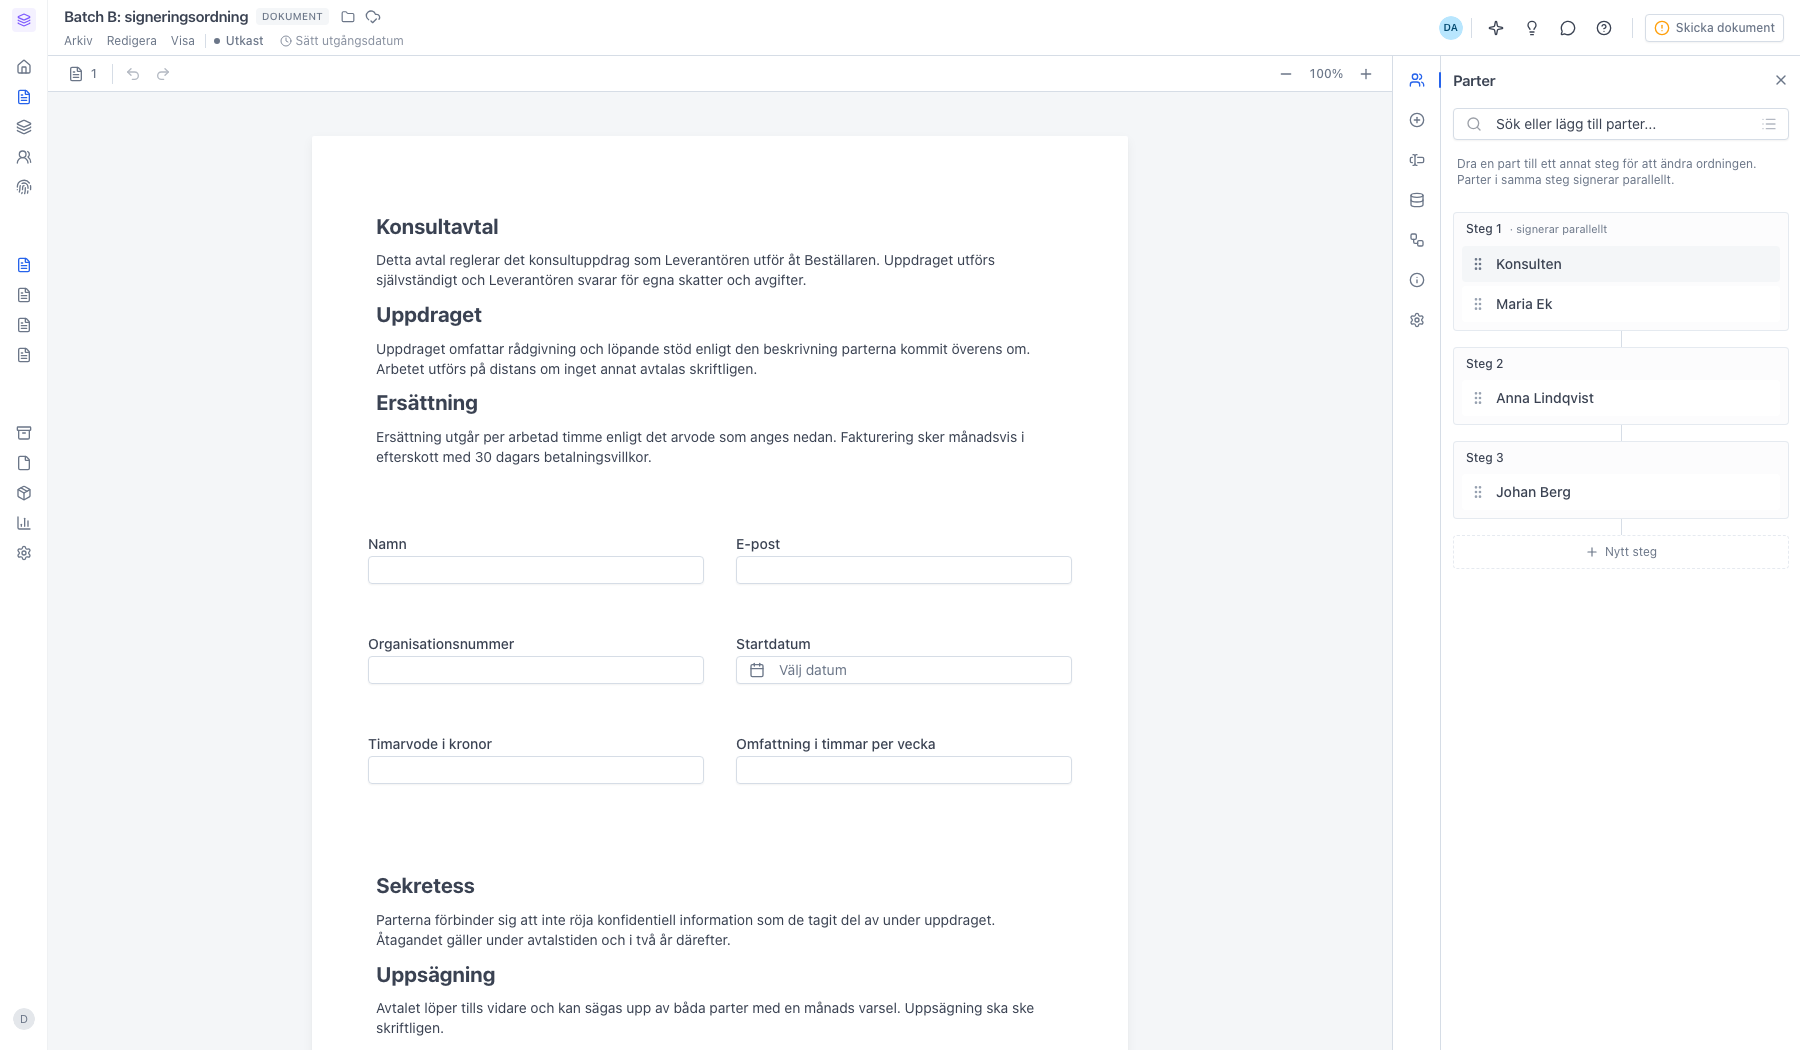Click the DA user avatar
This screenshot has width=1800, height=1050.
[1451, 28]
